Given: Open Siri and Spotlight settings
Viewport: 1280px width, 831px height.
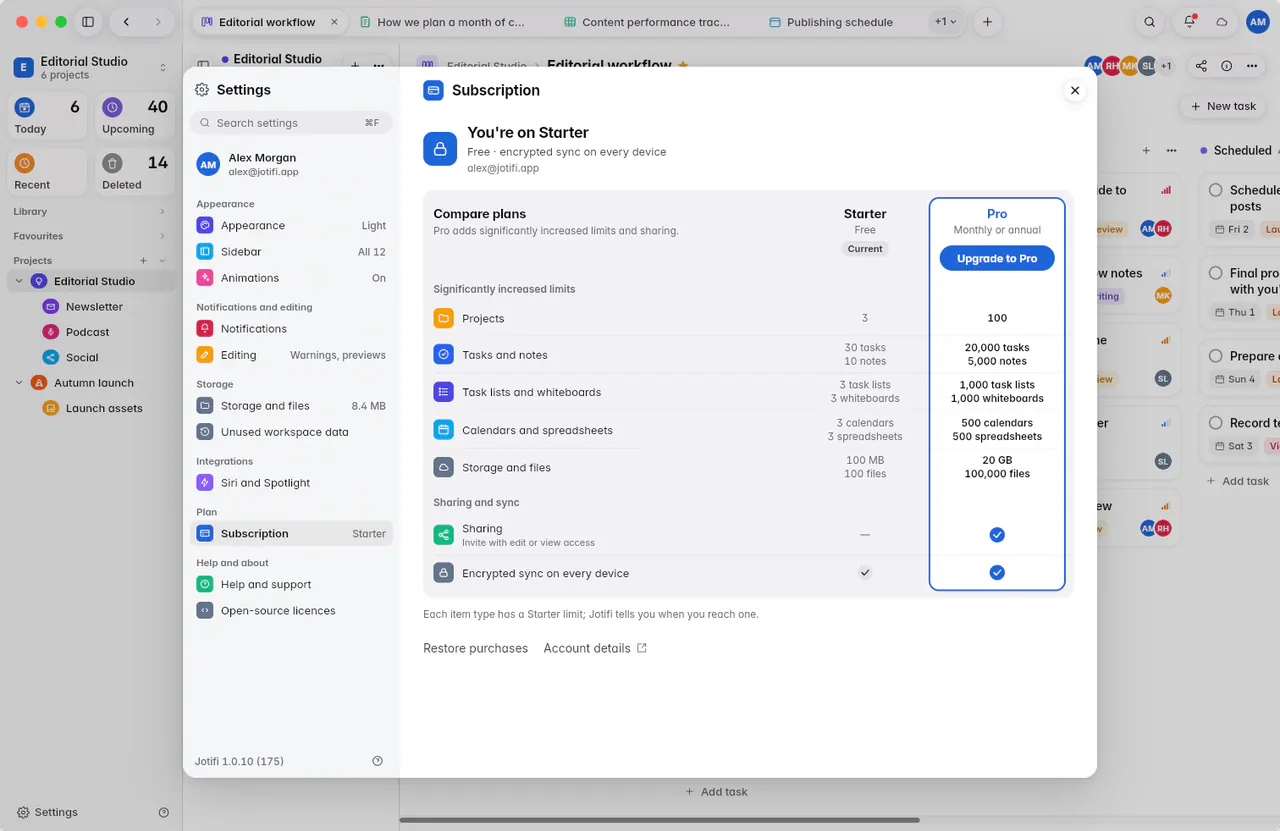Looking at the screenshot, I should tap(291, 483).
